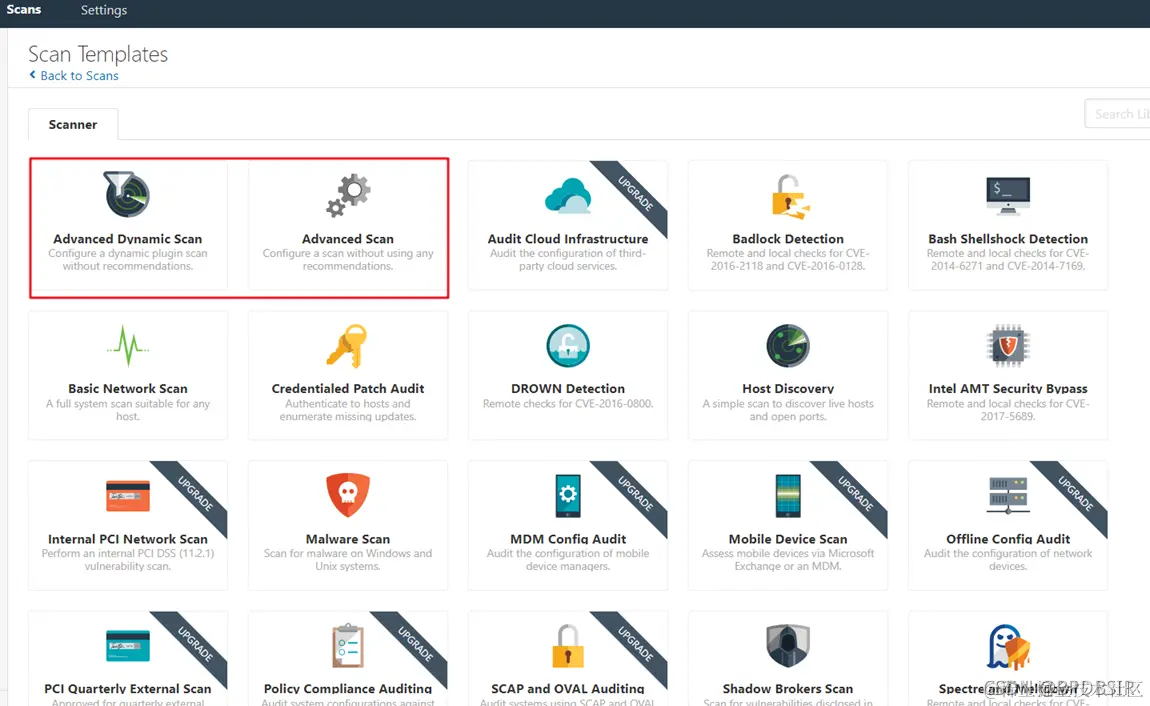
Task: Click the MDM Config Audit phone icon
Action: click(568, 496)
